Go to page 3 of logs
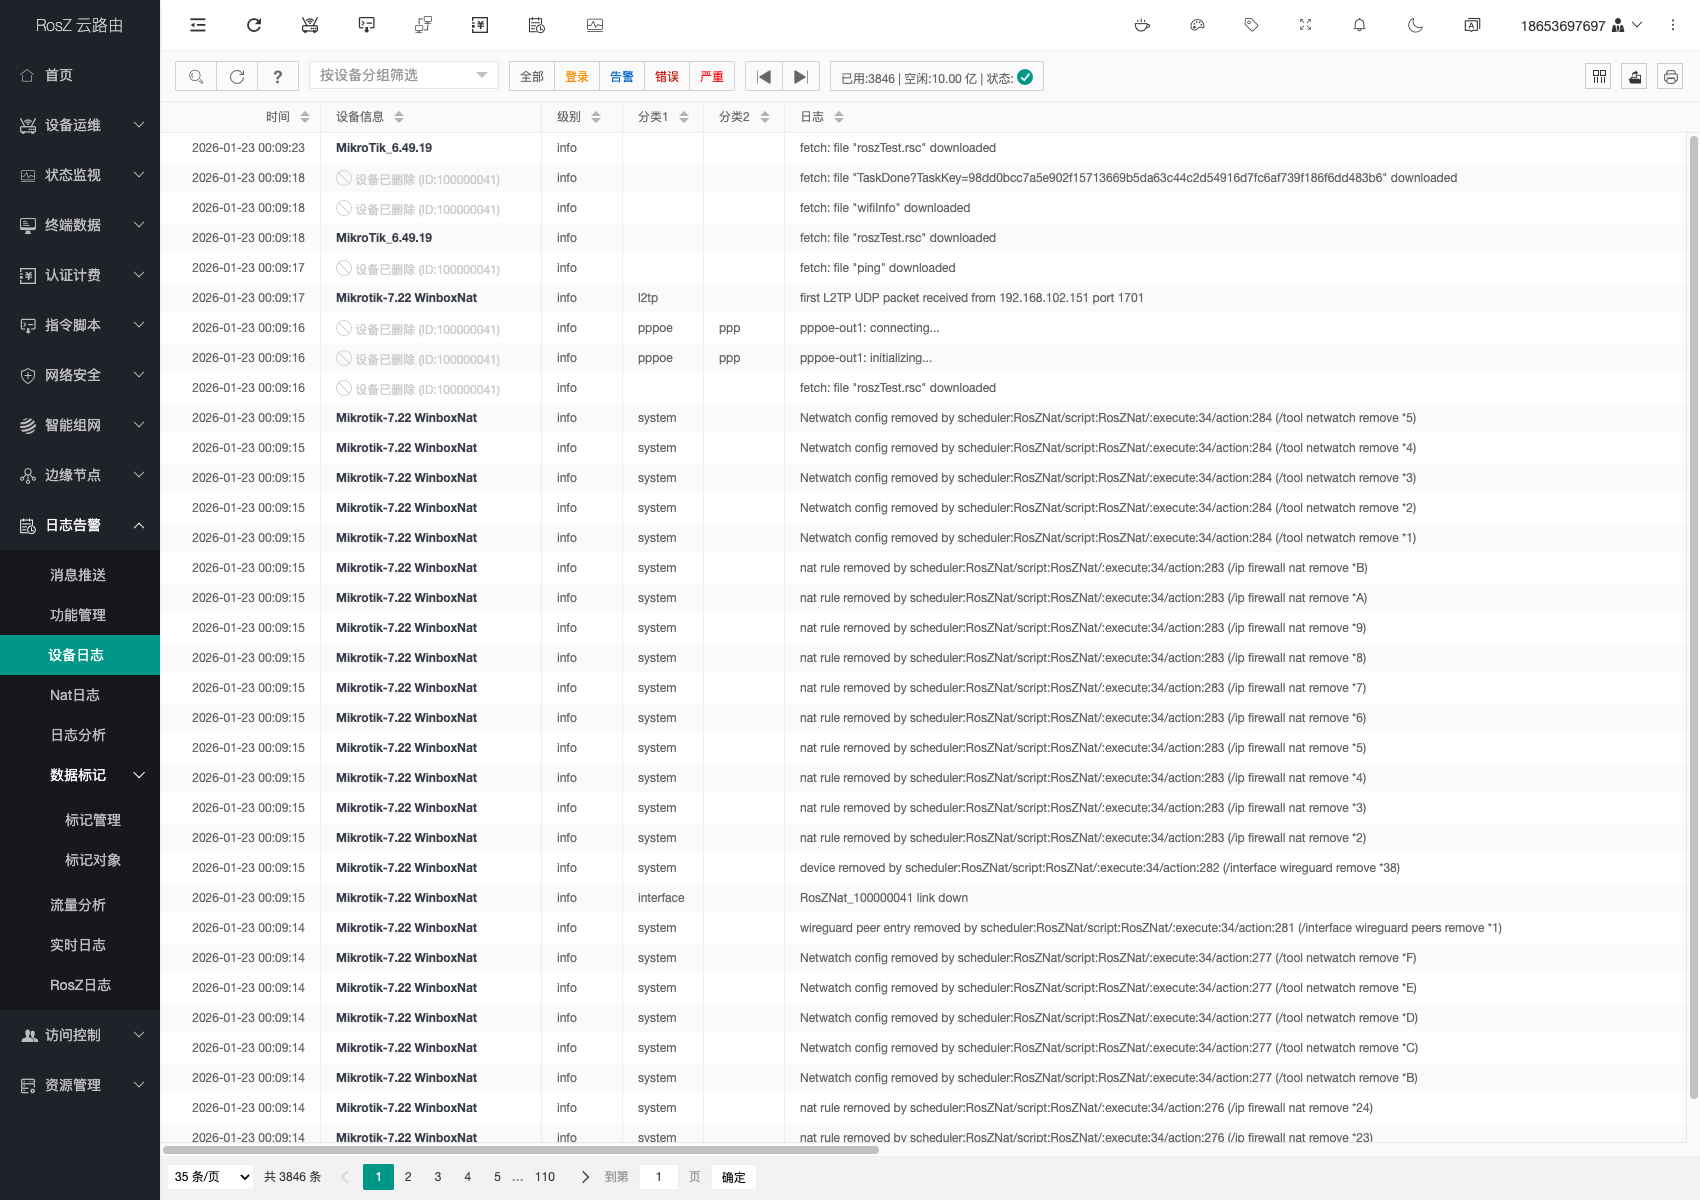 pyautogui.click(x=437, y=1177)
